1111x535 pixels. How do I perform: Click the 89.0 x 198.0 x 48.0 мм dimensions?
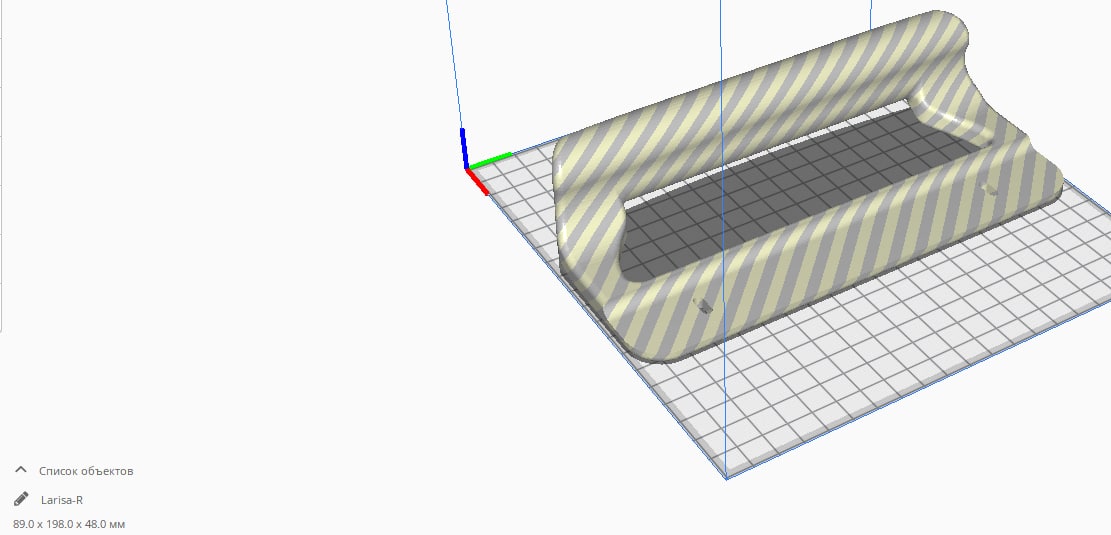pos(69,524)
